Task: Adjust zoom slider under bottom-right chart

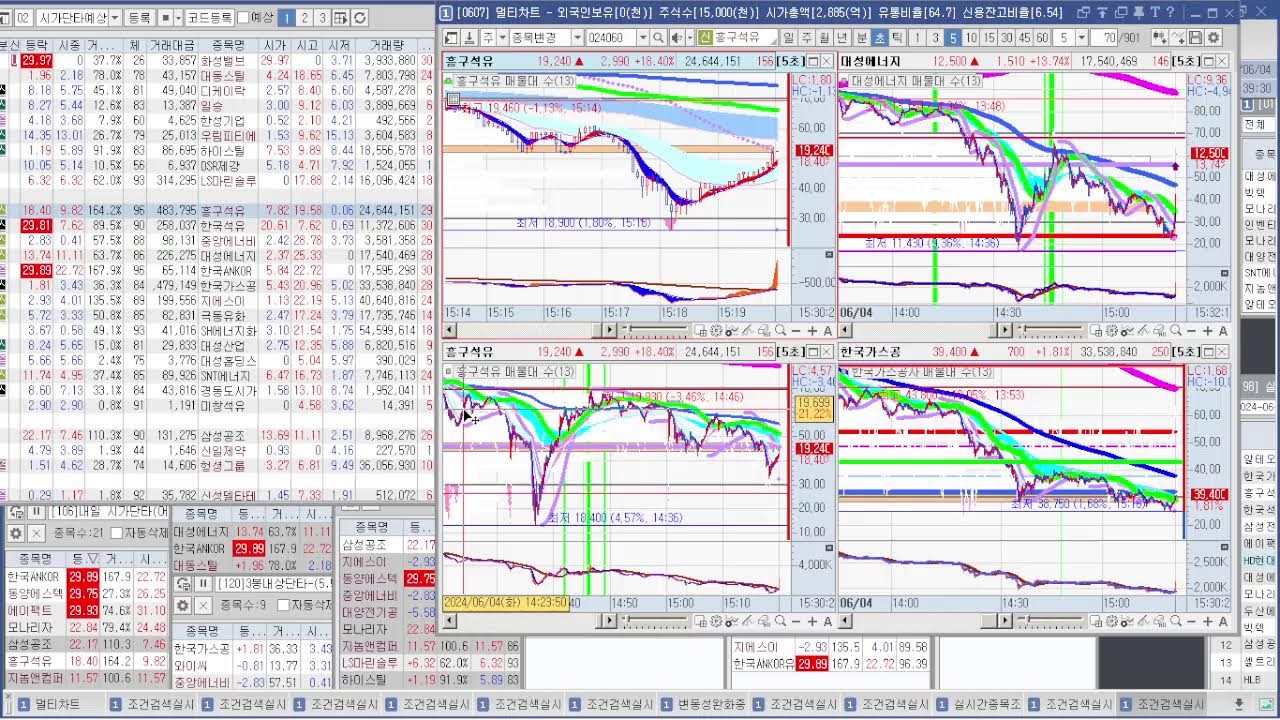Action: pyautogui.click(x=1051, y=621)
